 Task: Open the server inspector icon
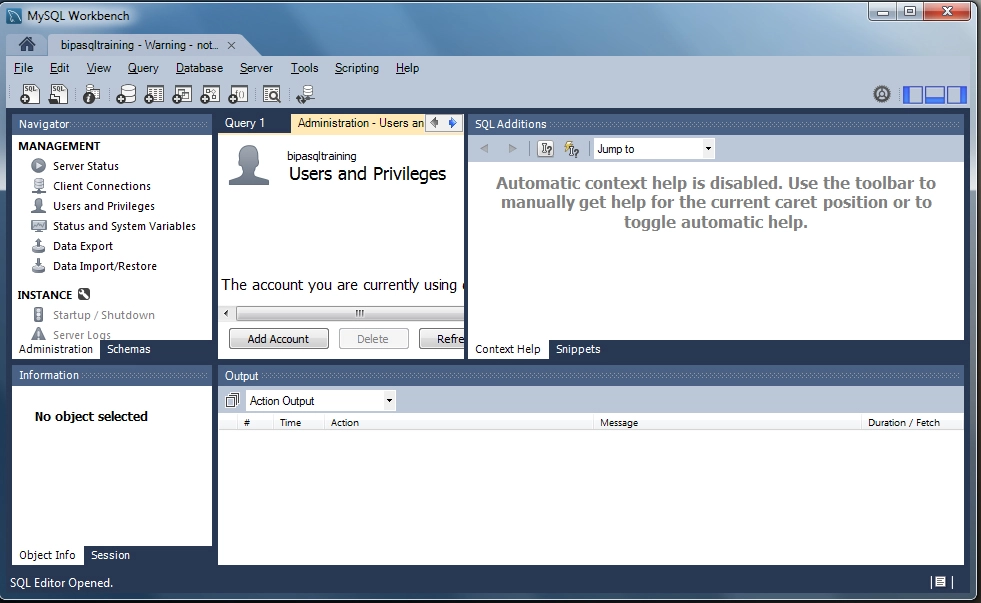pos(89,93)
